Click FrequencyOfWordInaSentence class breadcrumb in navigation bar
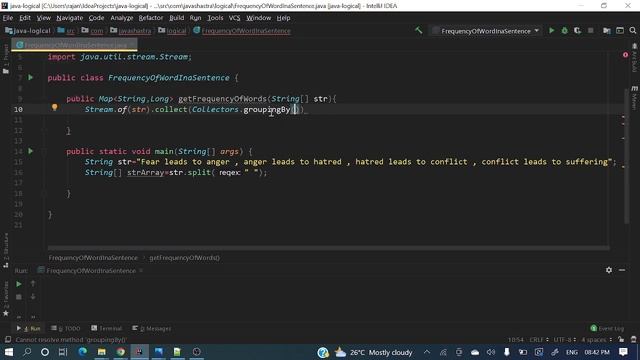The image size is (640, 360). 242,31
